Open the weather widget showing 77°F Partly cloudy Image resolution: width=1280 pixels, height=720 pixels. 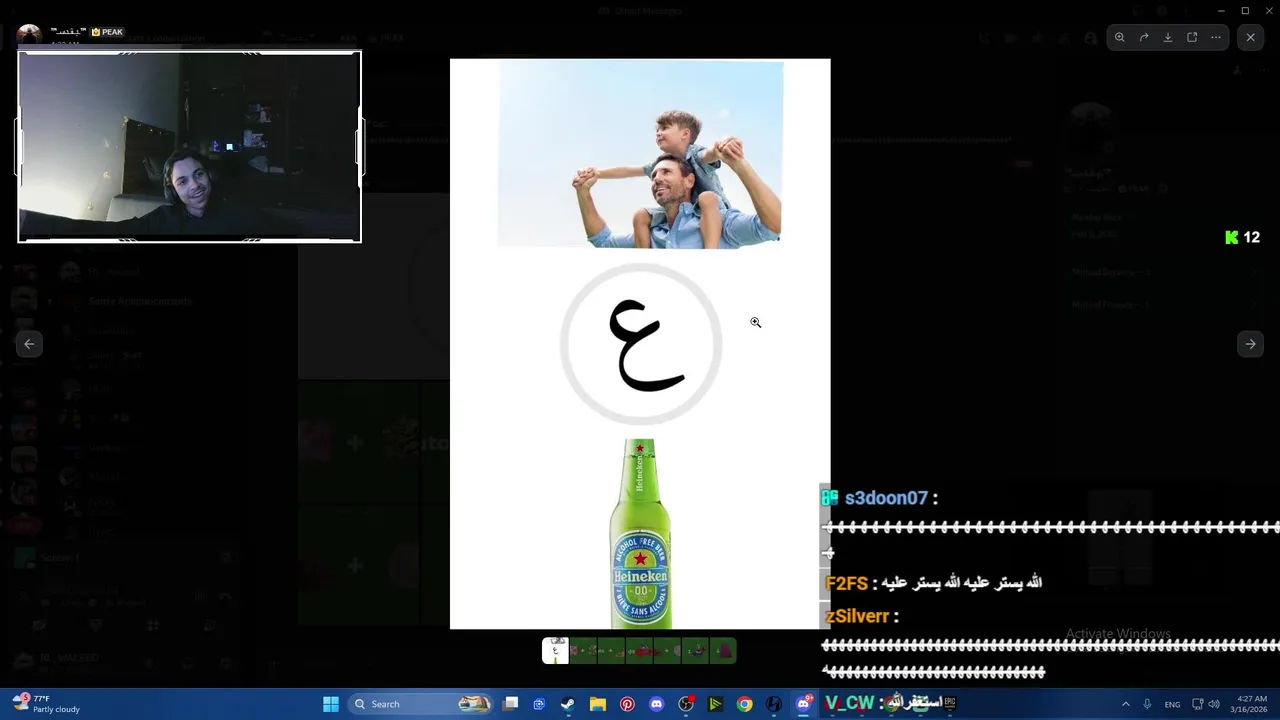(x=47, y=704)
